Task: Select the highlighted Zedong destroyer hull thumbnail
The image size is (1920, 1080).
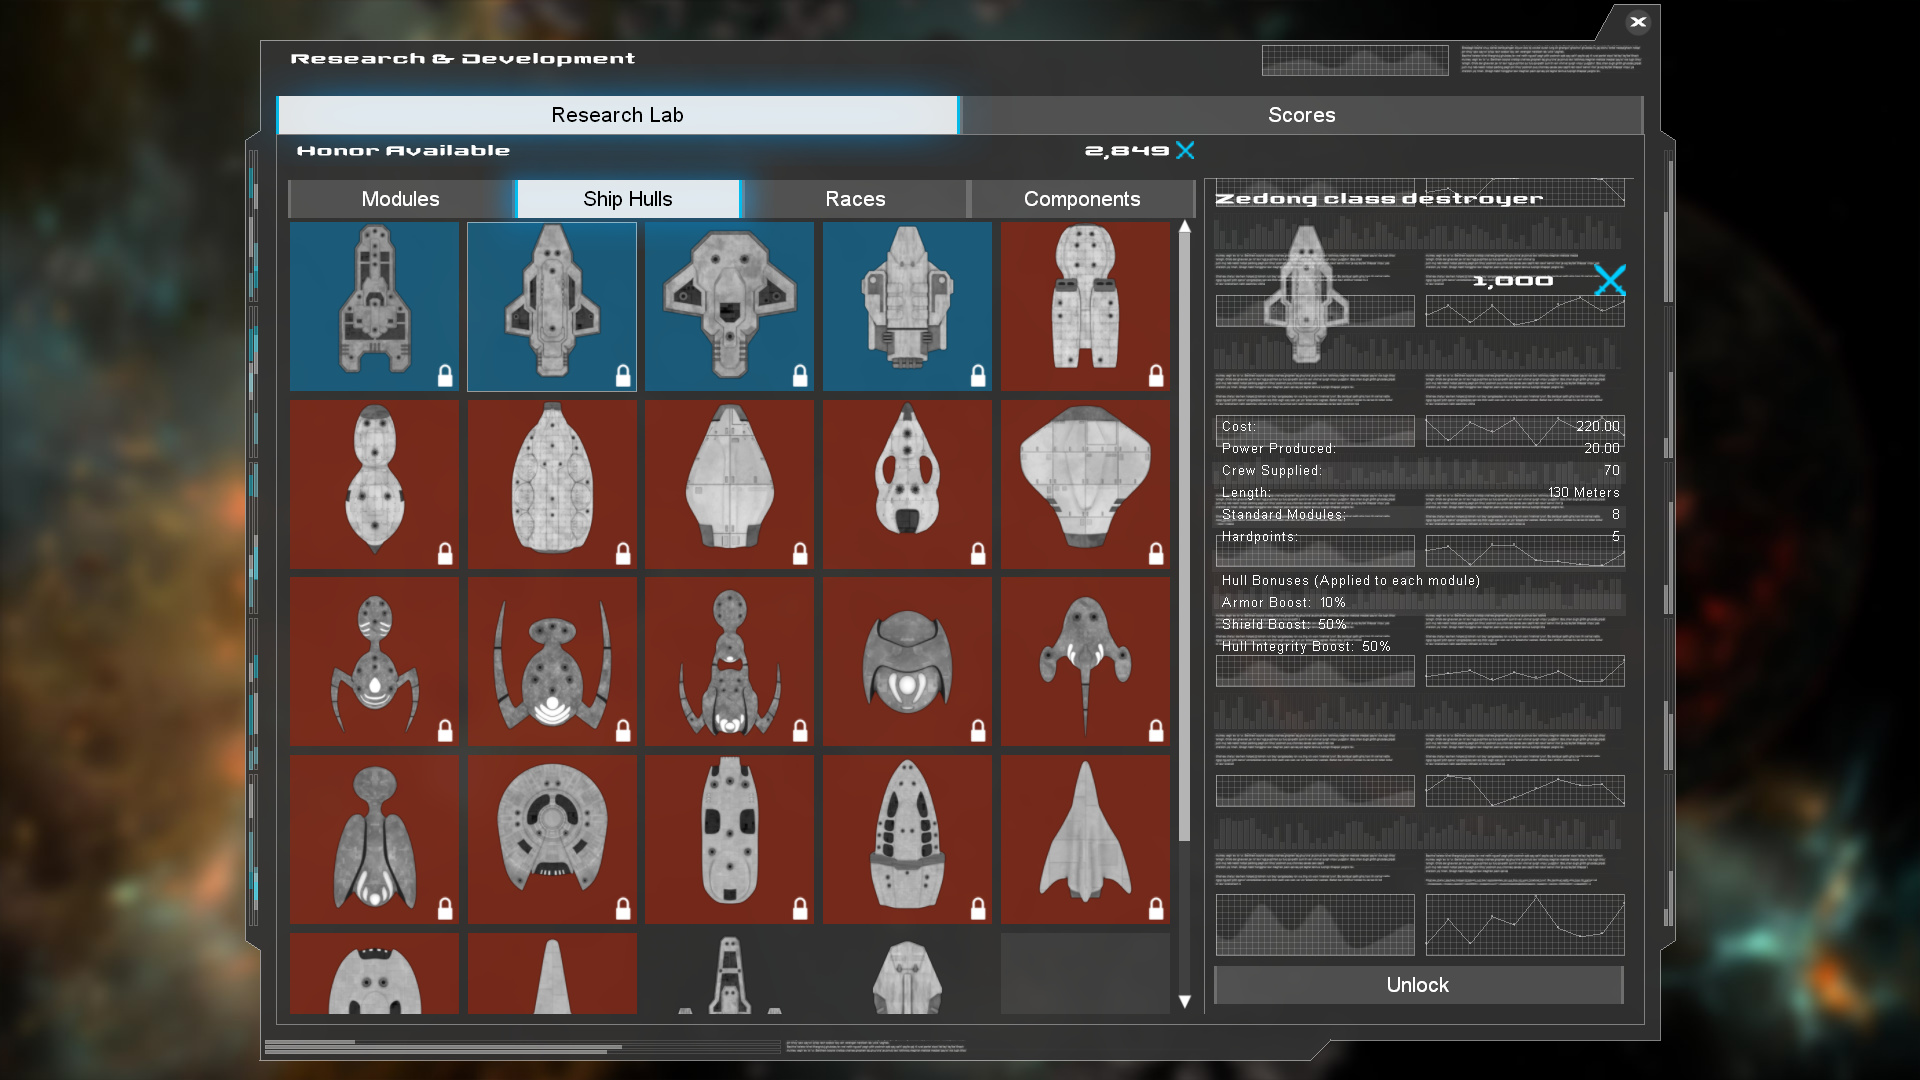Action: (551, 305)
